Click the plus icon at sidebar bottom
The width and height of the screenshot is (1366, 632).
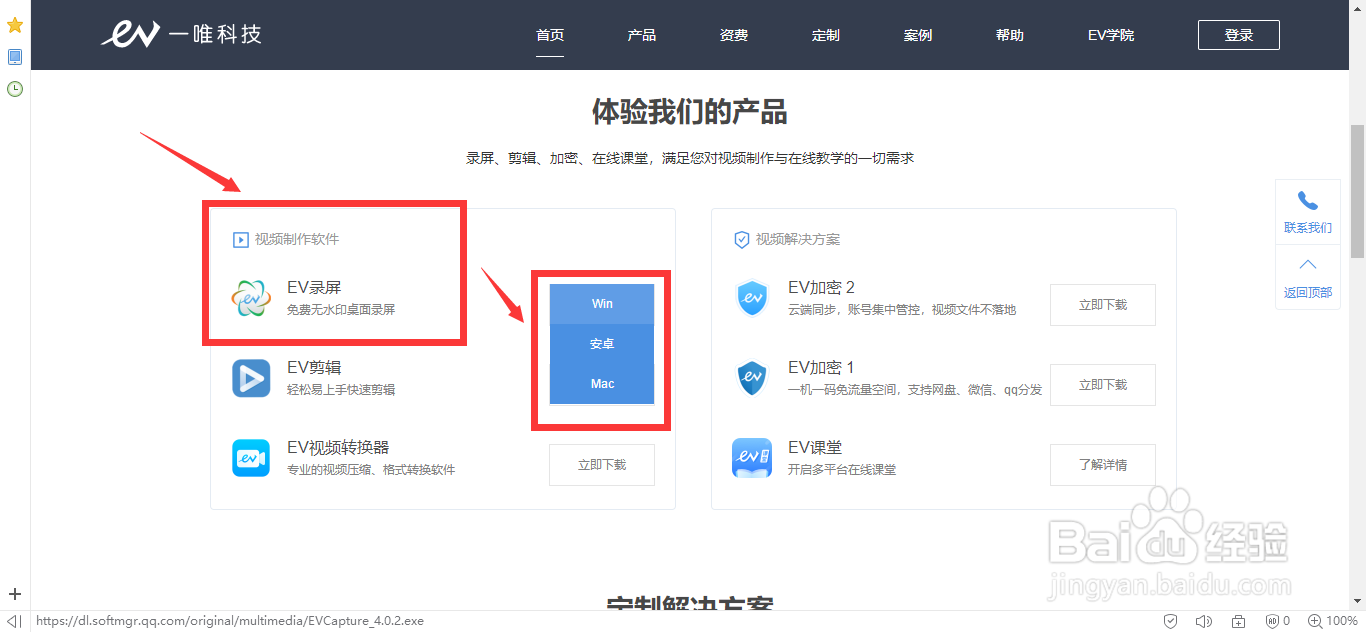pos(15,594)
